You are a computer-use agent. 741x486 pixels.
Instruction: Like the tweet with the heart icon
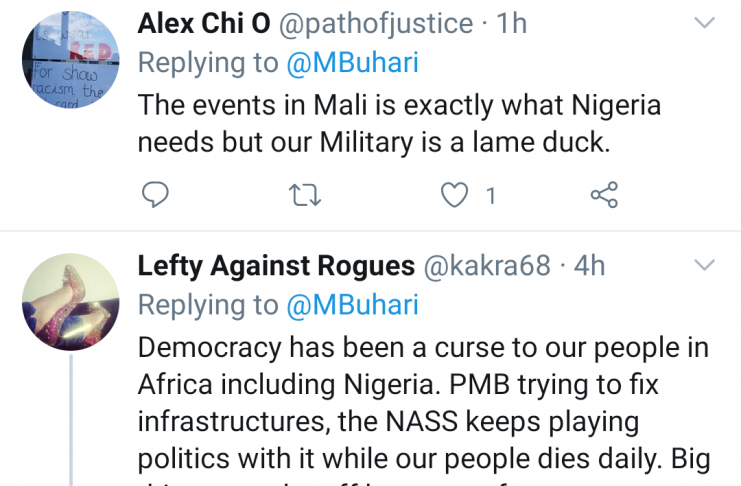click(455, 196)
